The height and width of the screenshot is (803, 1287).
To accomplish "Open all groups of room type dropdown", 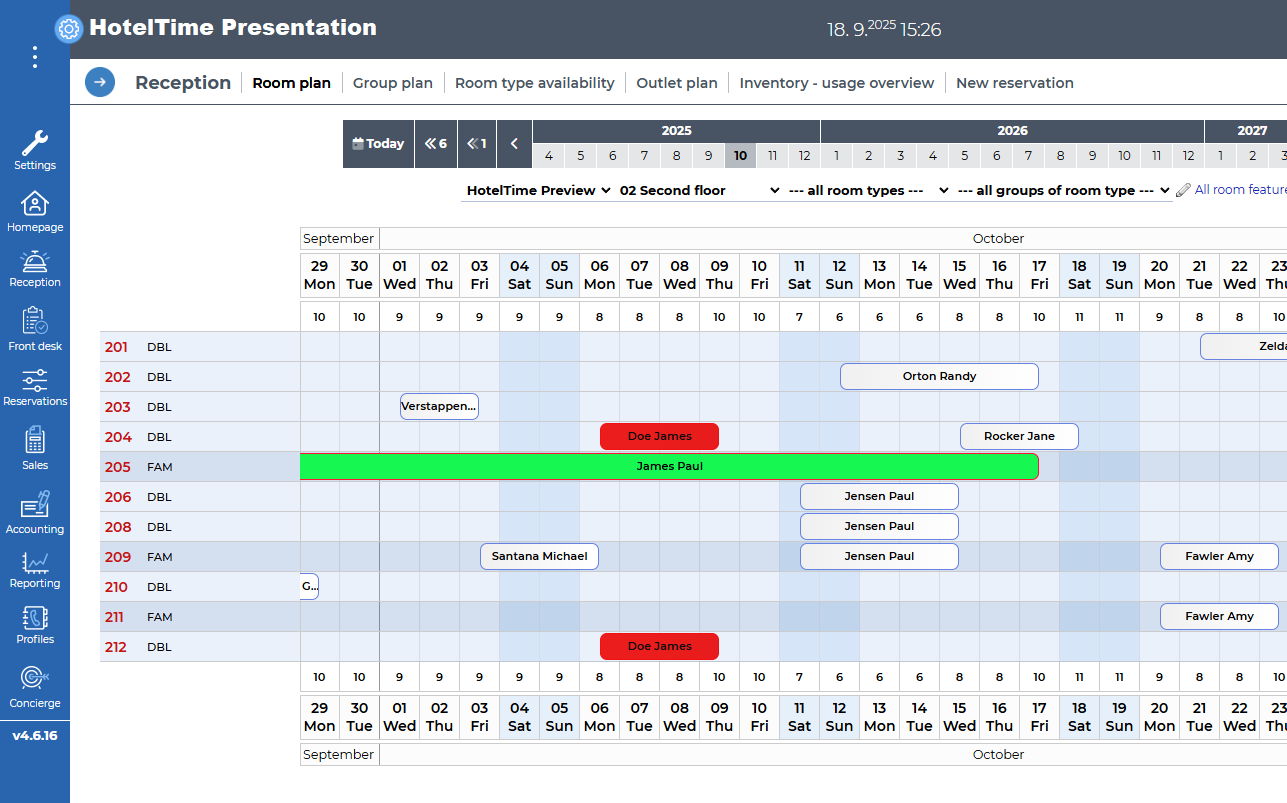I will pyautogui.click(x=1063, y=190).
